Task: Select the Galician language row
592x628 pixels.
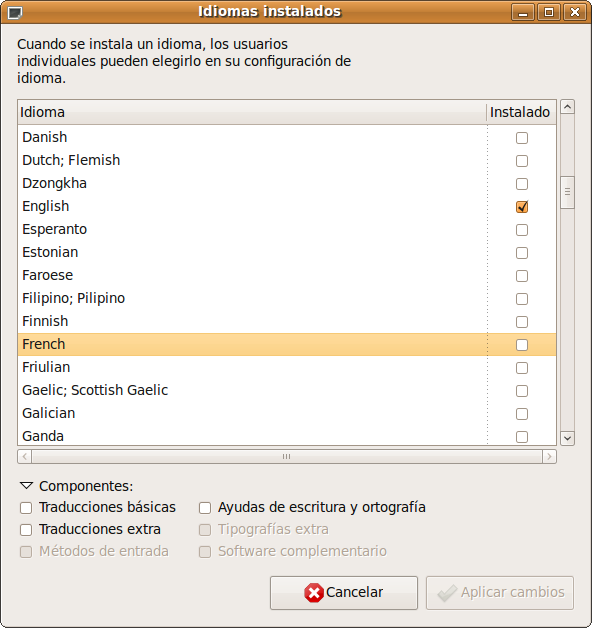Action: (x=287, y=413)
